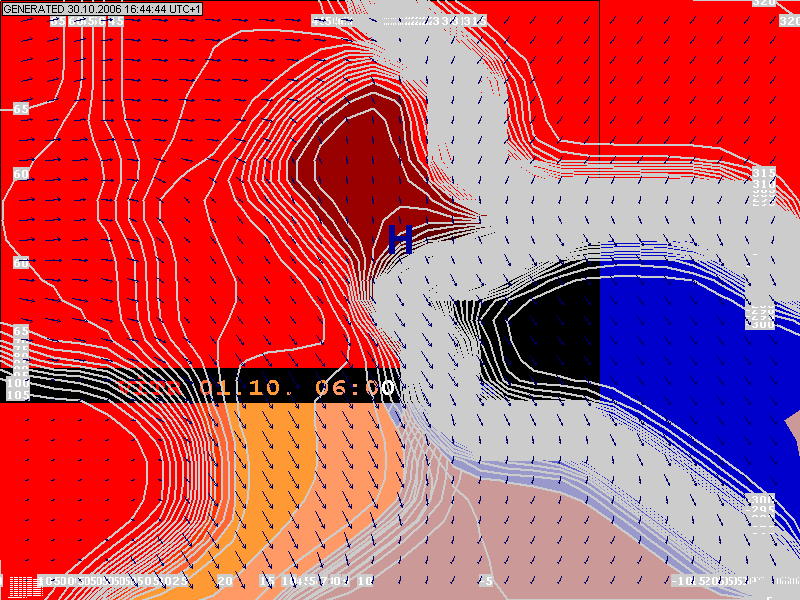
Task: Click the uppermost 65 contour label on left edge
Action: [x=21, y=108]
